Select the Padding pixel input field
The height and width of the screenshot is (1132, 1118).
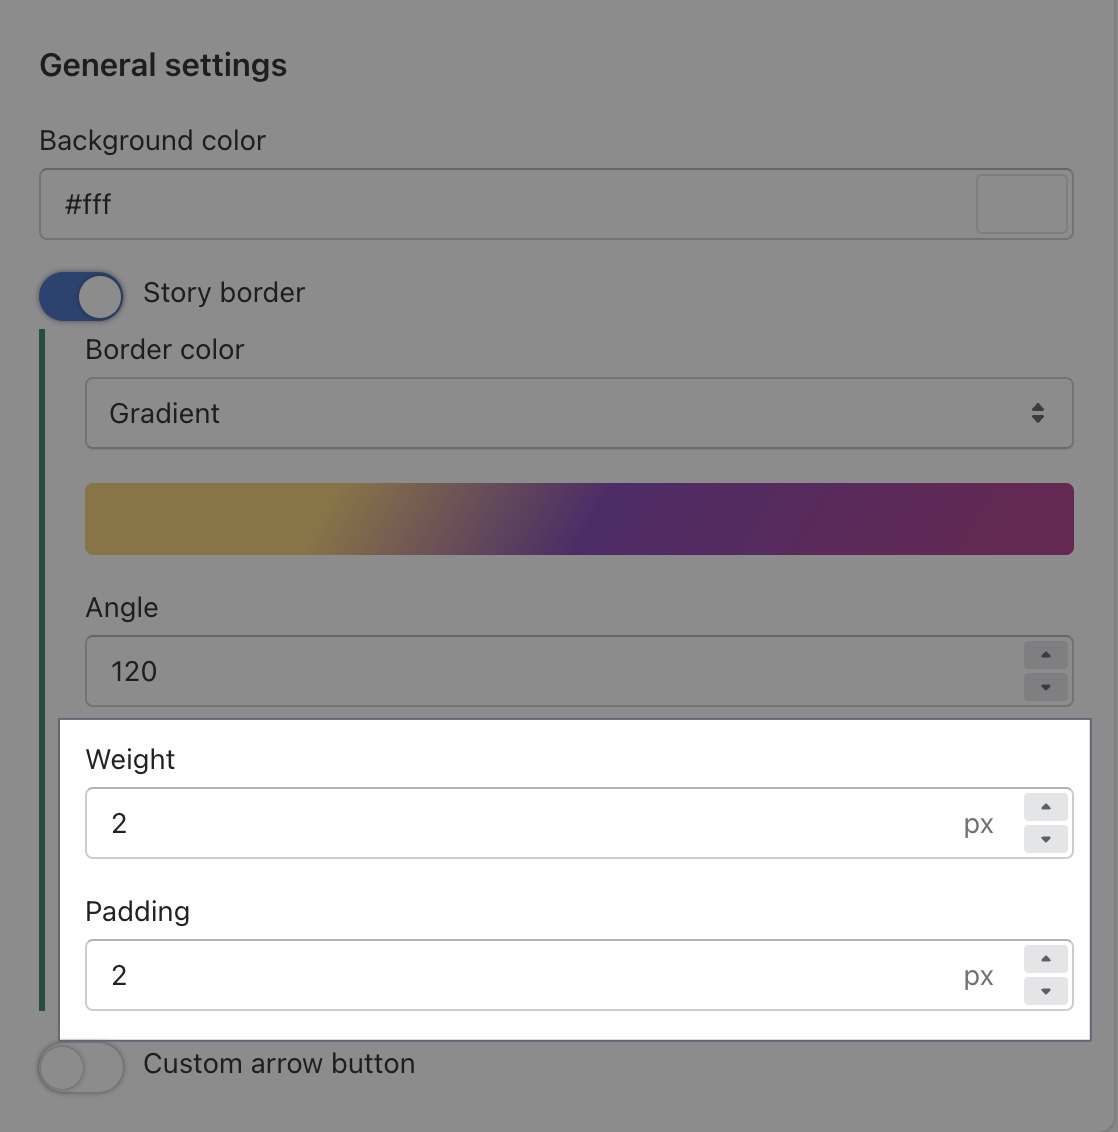[520, 975]
